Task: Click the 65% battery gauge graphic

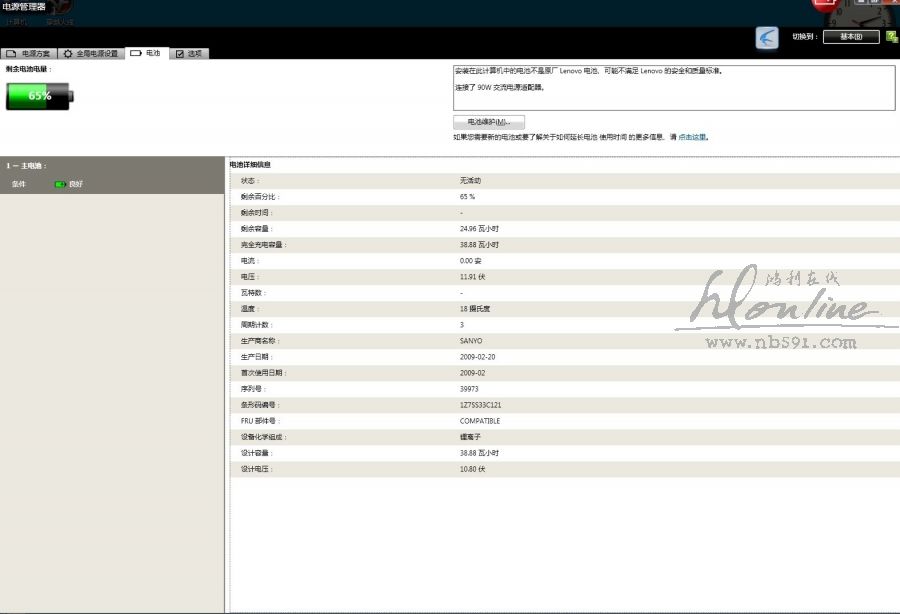Action: [x=40, y=96]
